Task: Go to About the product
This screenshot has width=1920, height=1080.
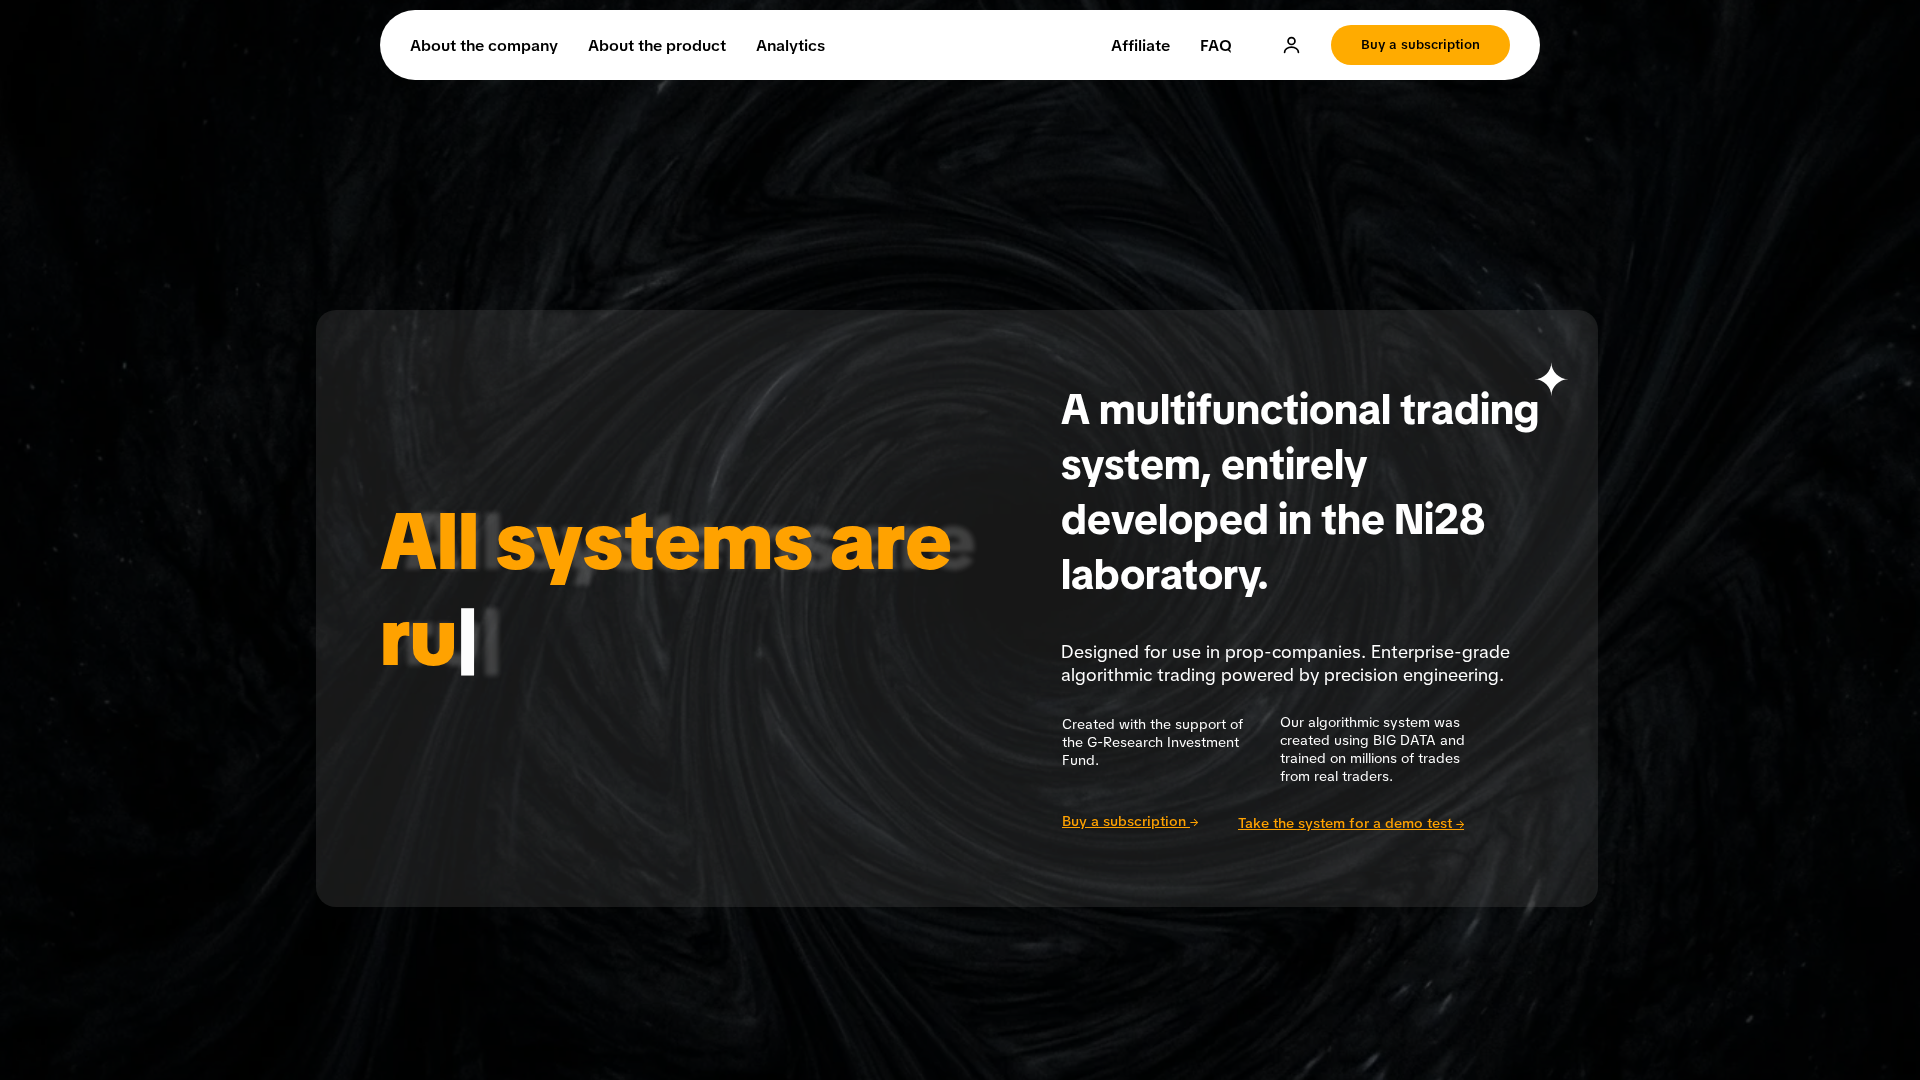Action: point(657,45)
